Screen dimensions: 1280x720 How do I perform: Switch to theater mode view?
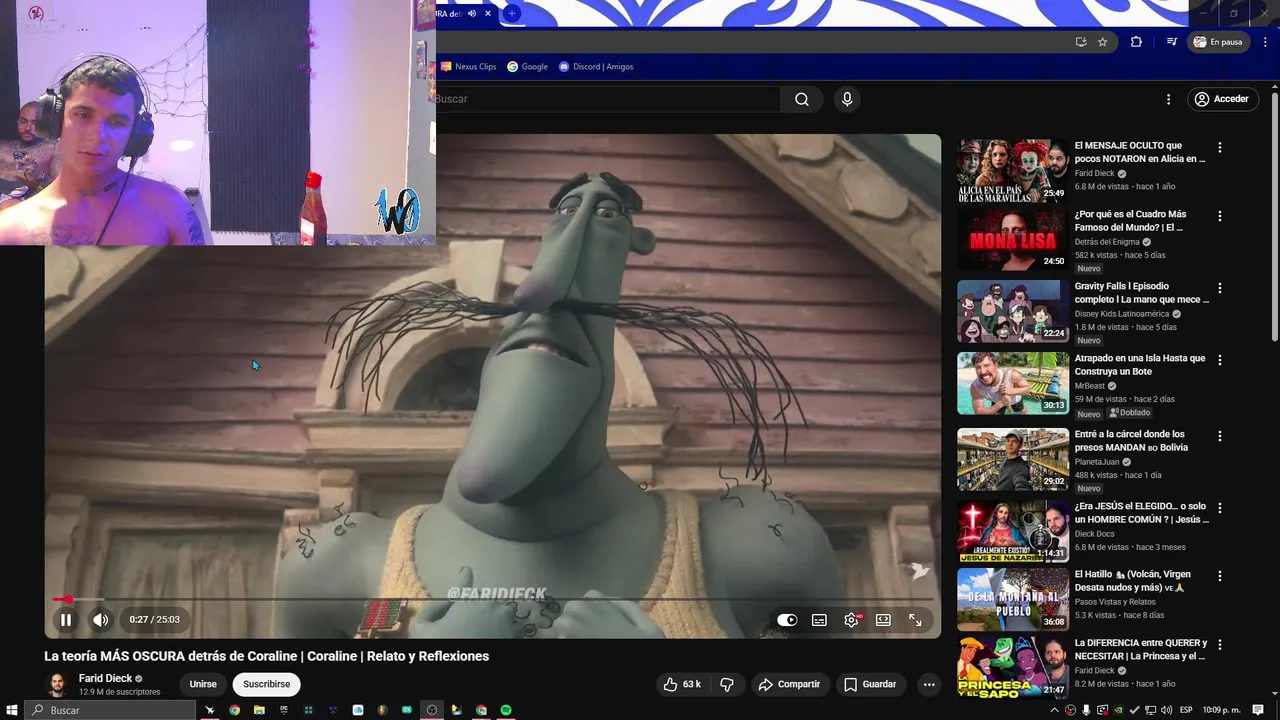click(883, 620)
